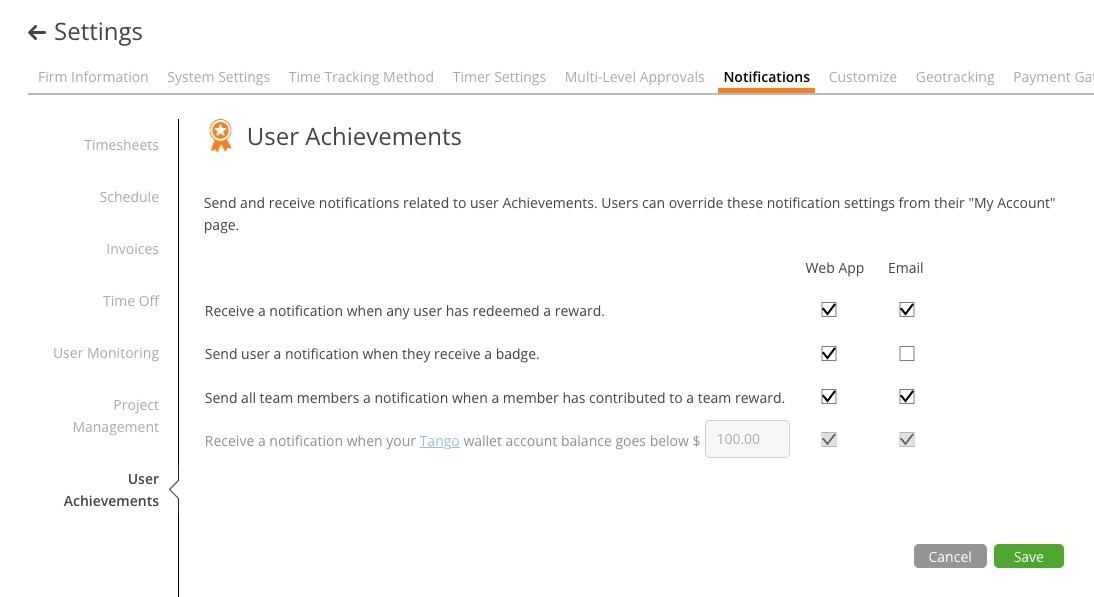Click the Cancel button

click(950, 556)
